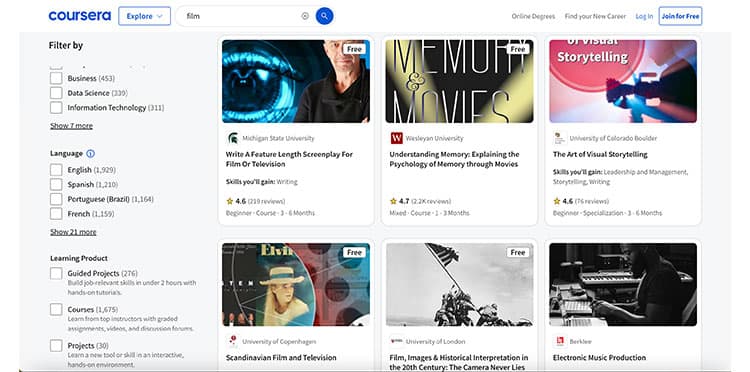Tick the French language checkbox

56,214
